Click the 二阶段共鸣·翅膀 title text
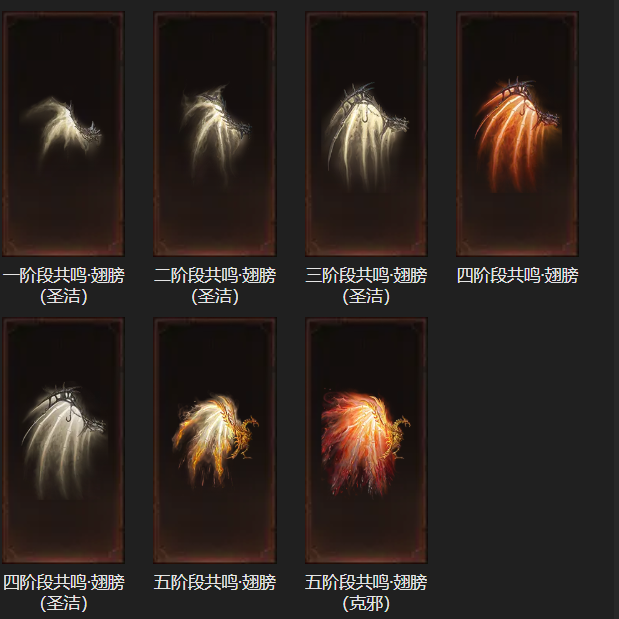The width and height of the screenshot is (619, 619). click(x=215, y=275)
